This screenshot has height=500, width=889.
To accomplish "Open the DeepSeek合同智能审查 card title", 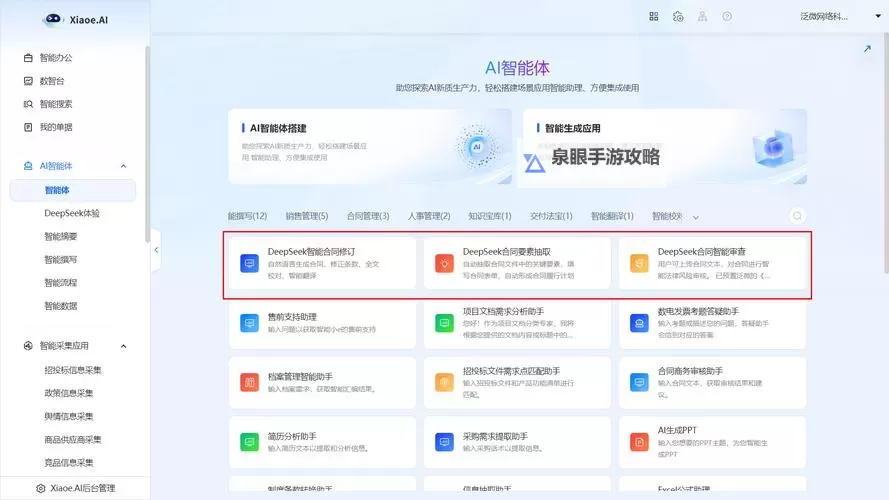I will click(702, 252).
